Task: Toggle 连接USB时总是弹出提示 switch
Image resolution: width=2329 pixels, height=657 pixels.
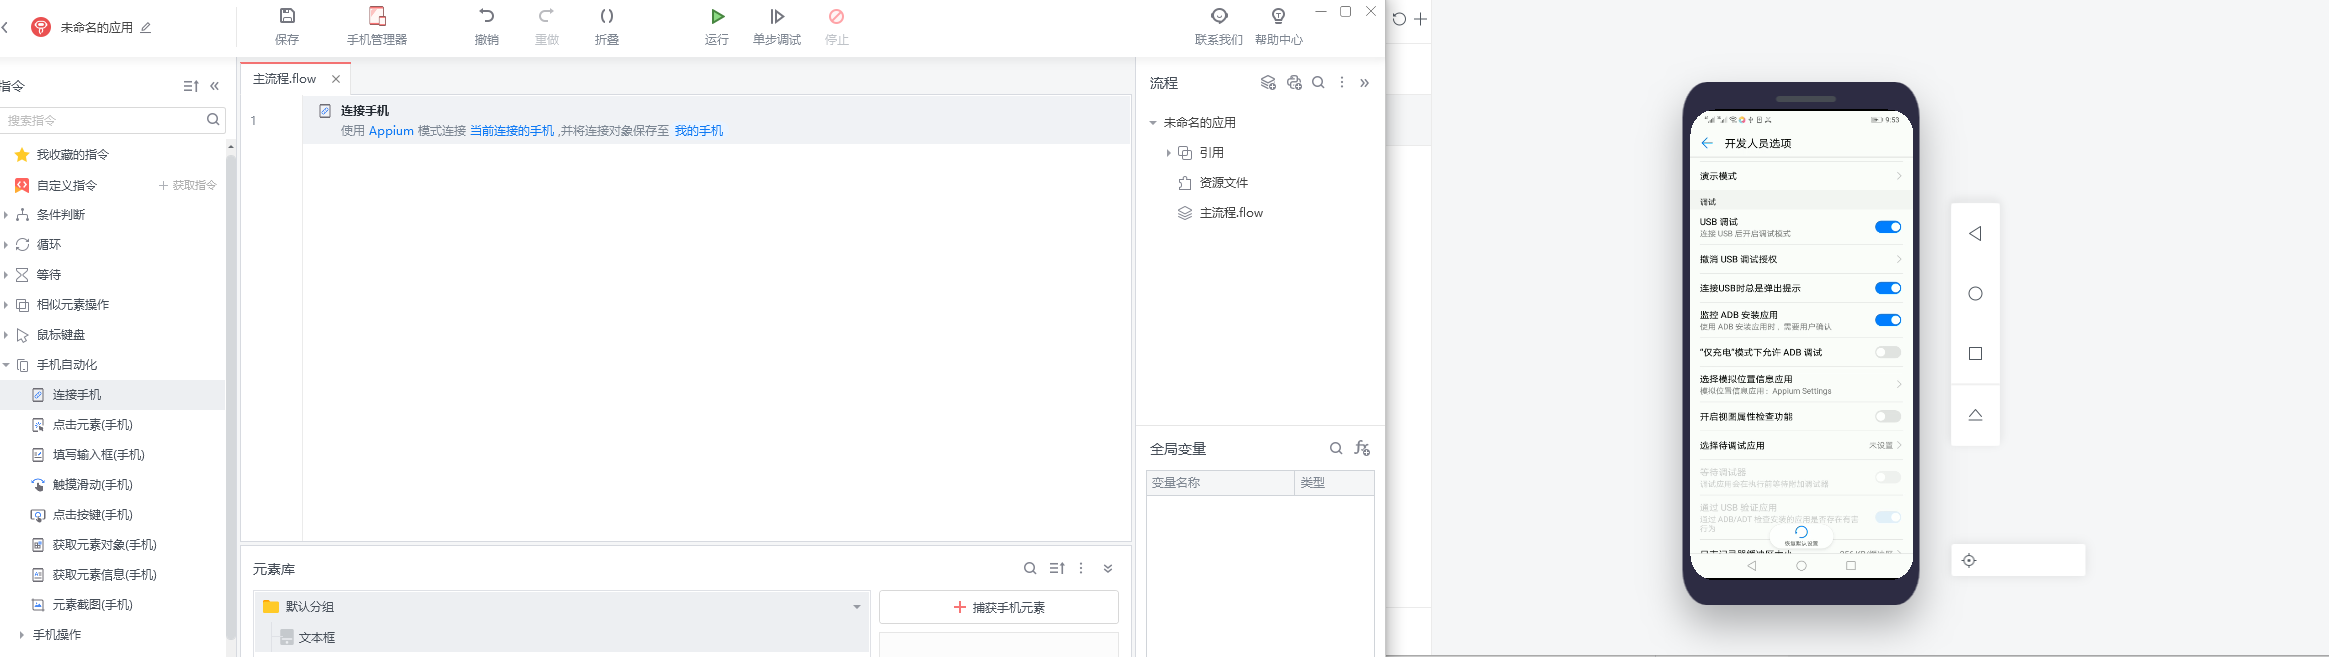Action: 1888,288
